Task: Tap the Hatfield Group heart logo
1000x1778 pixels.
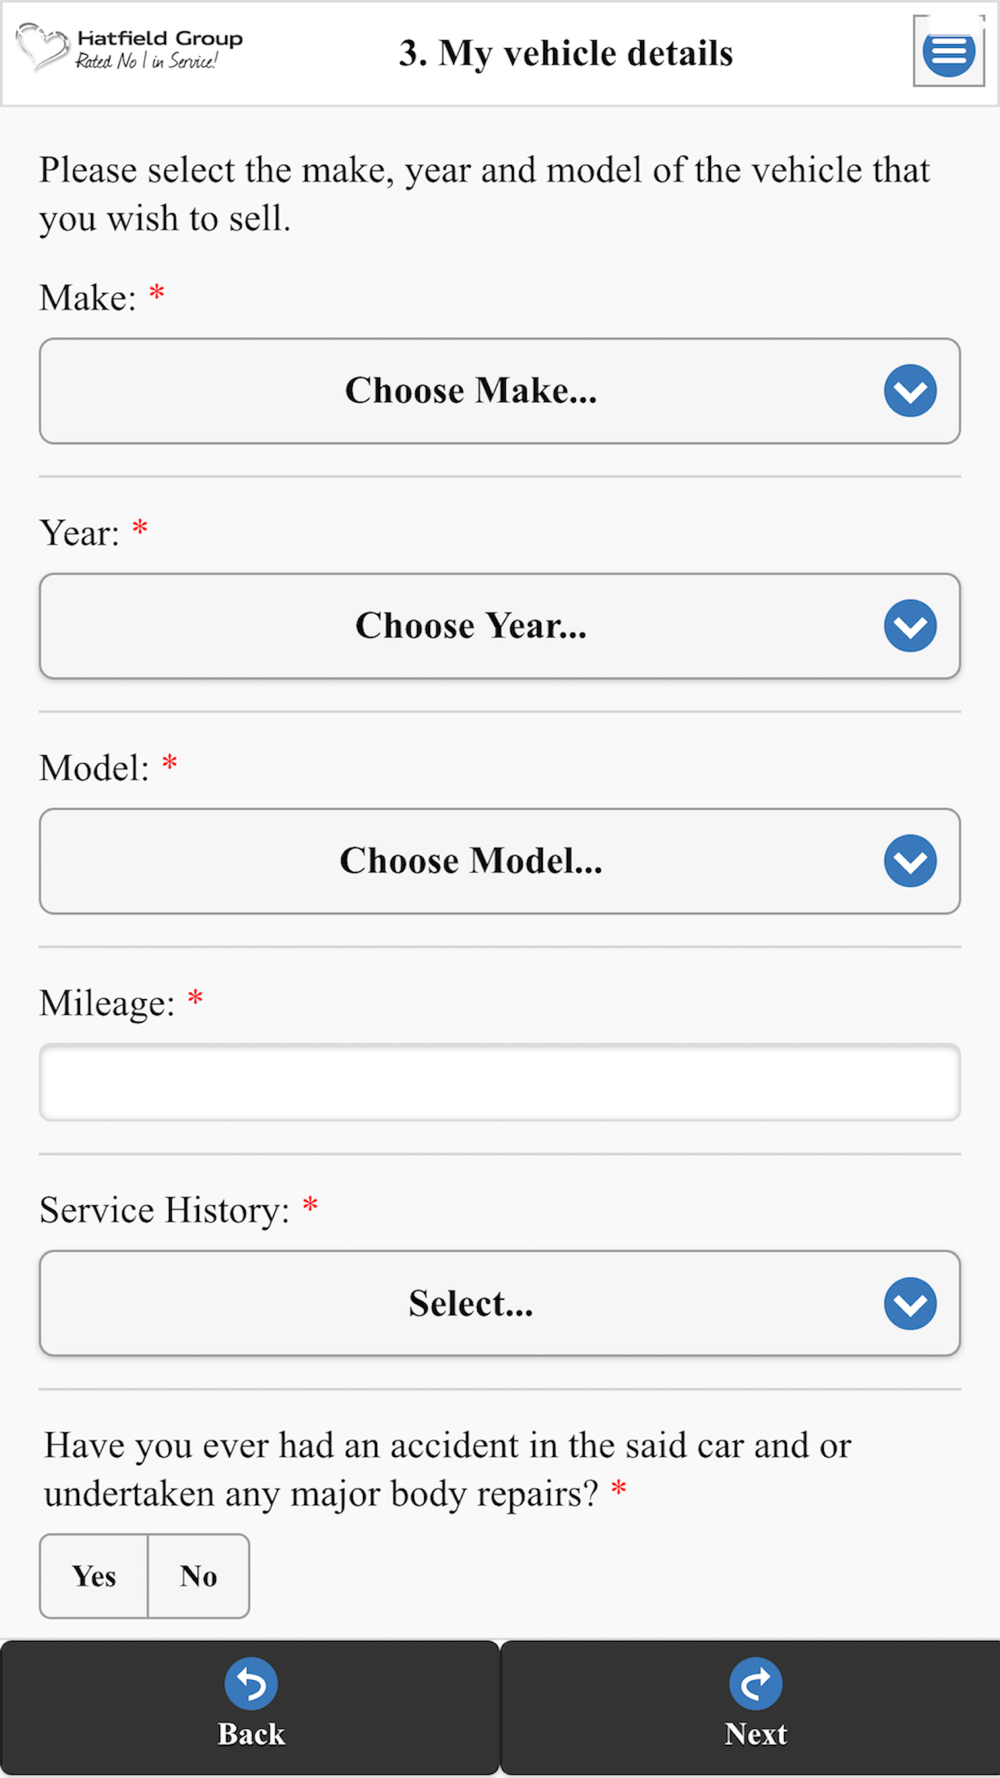Action: (x=42, y=47)
